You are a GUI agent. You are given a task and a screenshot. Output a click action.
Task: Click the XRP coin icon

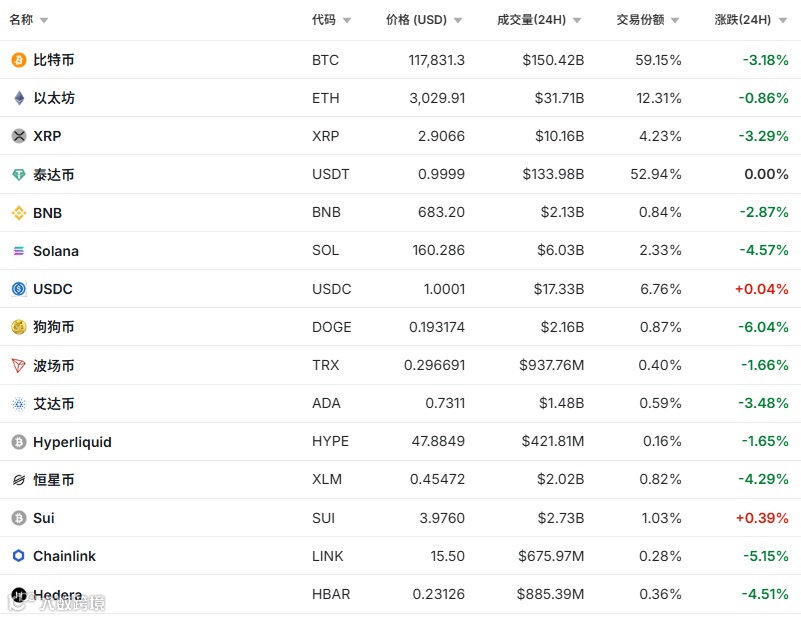[x=18, y=136]
